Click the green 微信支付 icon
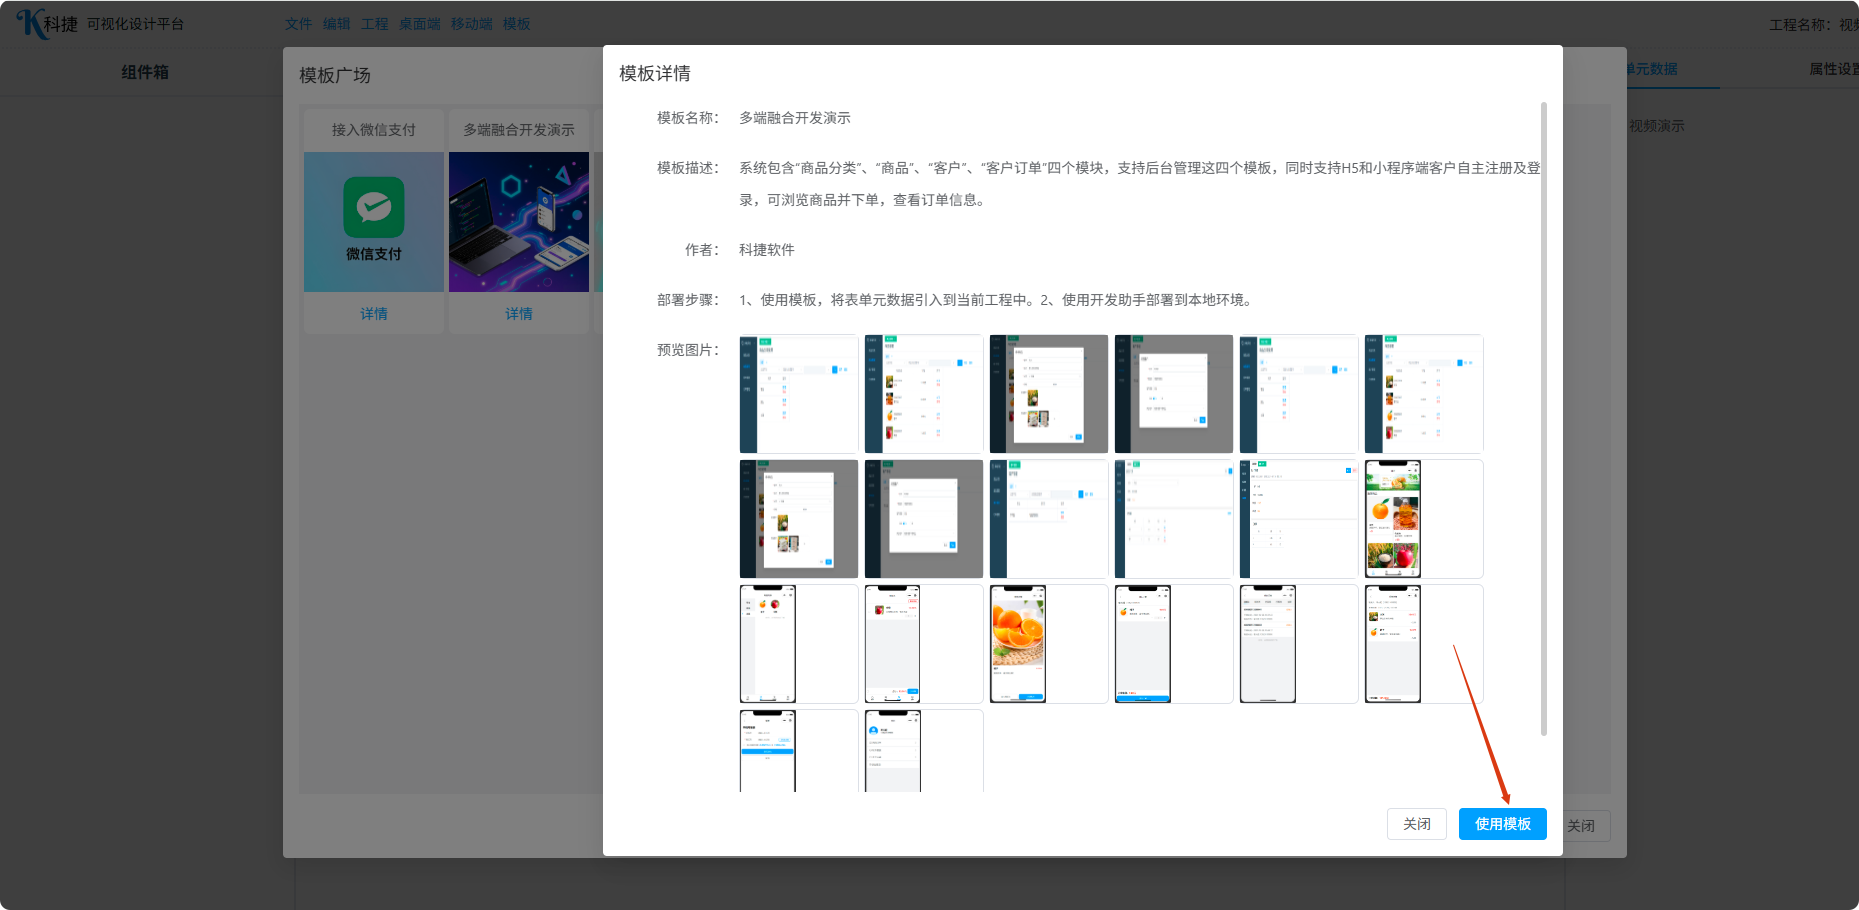The height and width of the screenshot is (910, 1859). click(374, 207)
